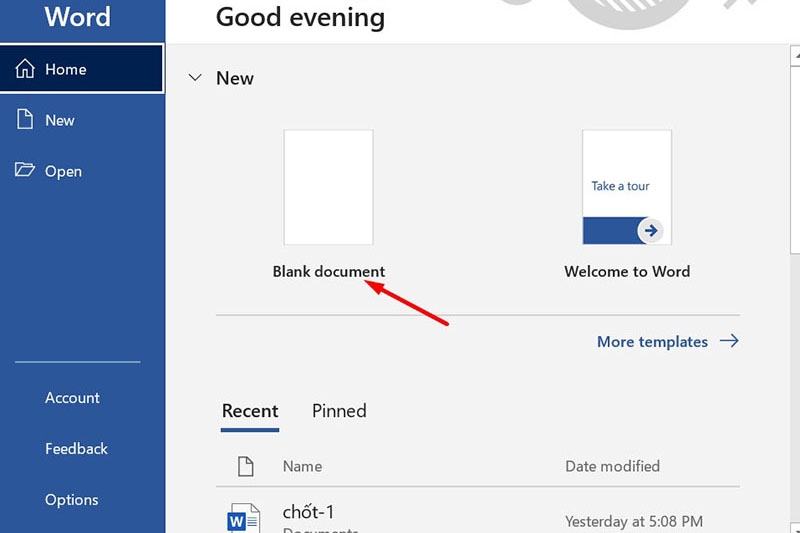Collapse the New section chevron
The width and height of the screenshot is (800, 533).
coord(195,78)
